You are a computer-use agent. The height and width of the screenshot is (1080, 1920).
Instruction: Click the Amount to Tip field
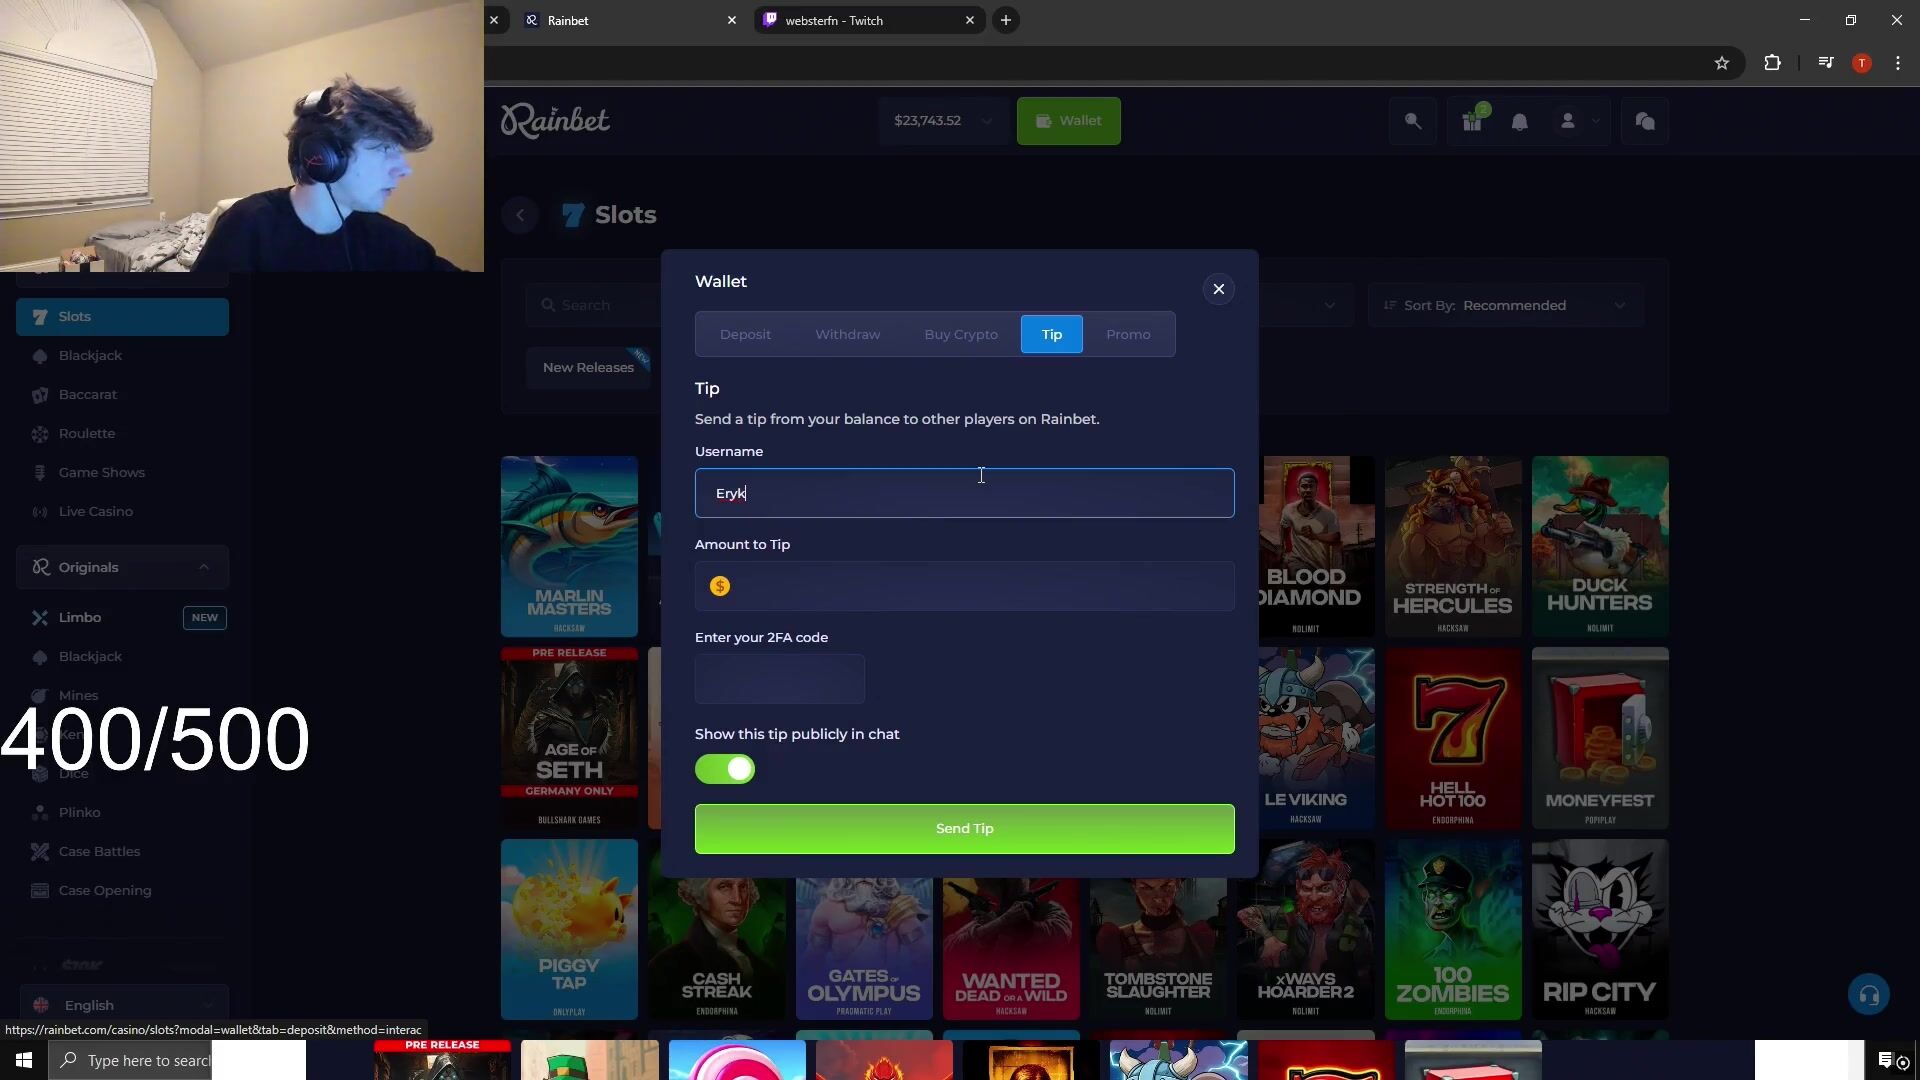click(x=964, y=586)
